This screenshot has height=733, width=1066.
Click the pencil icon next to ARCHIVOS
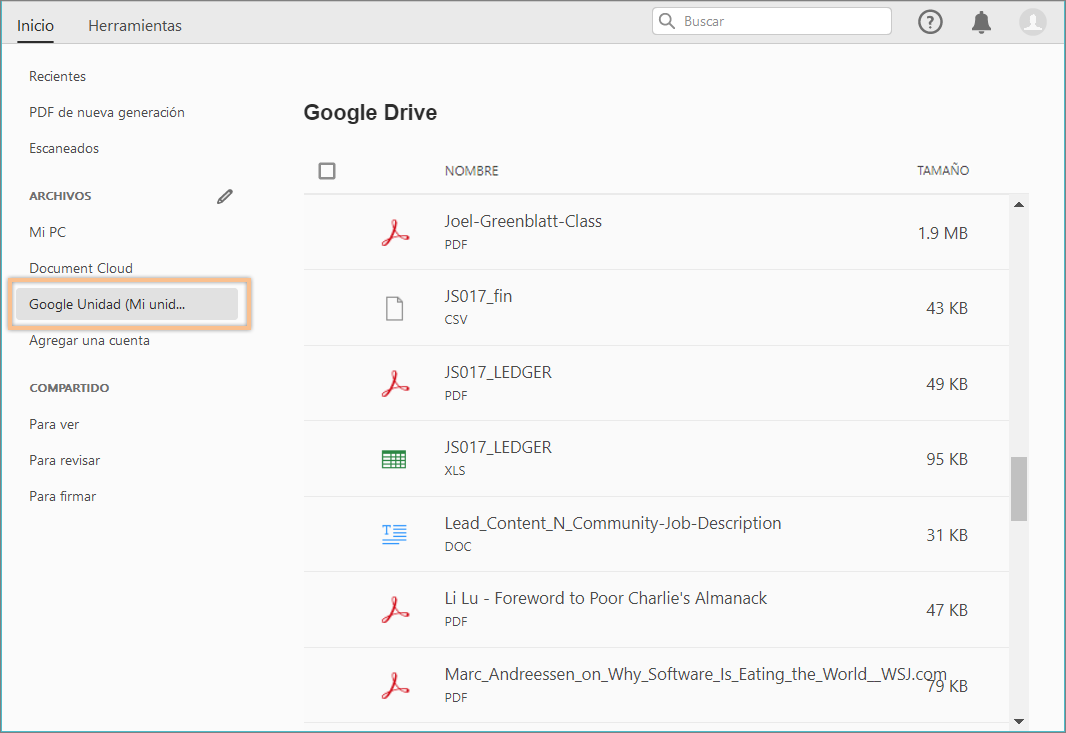[x=225, y=196]
